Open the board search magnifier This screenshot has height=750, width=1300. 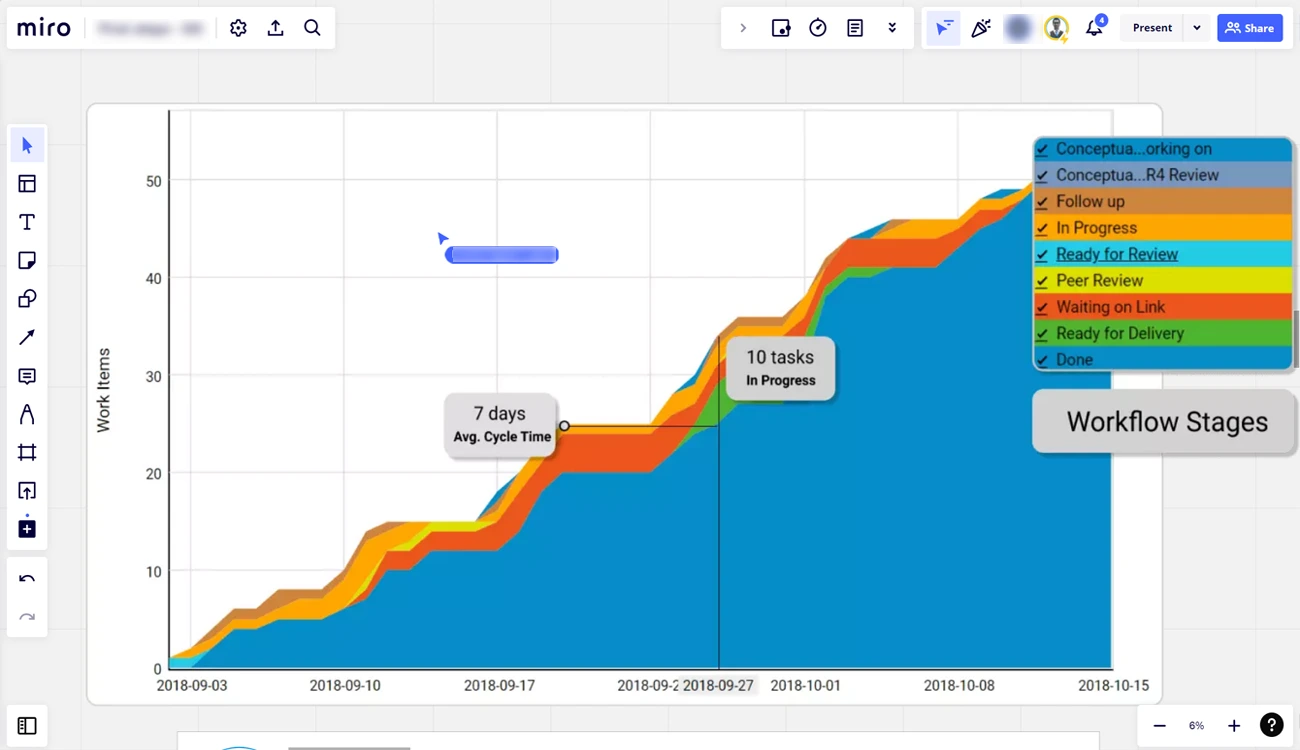tap(312, 28)
